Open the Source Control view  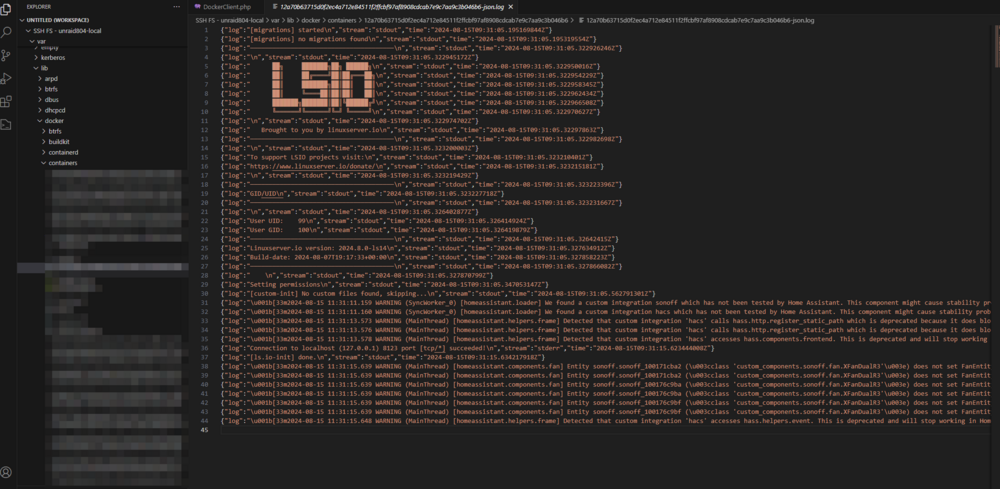pyautogui.click(x=6, y=55)
